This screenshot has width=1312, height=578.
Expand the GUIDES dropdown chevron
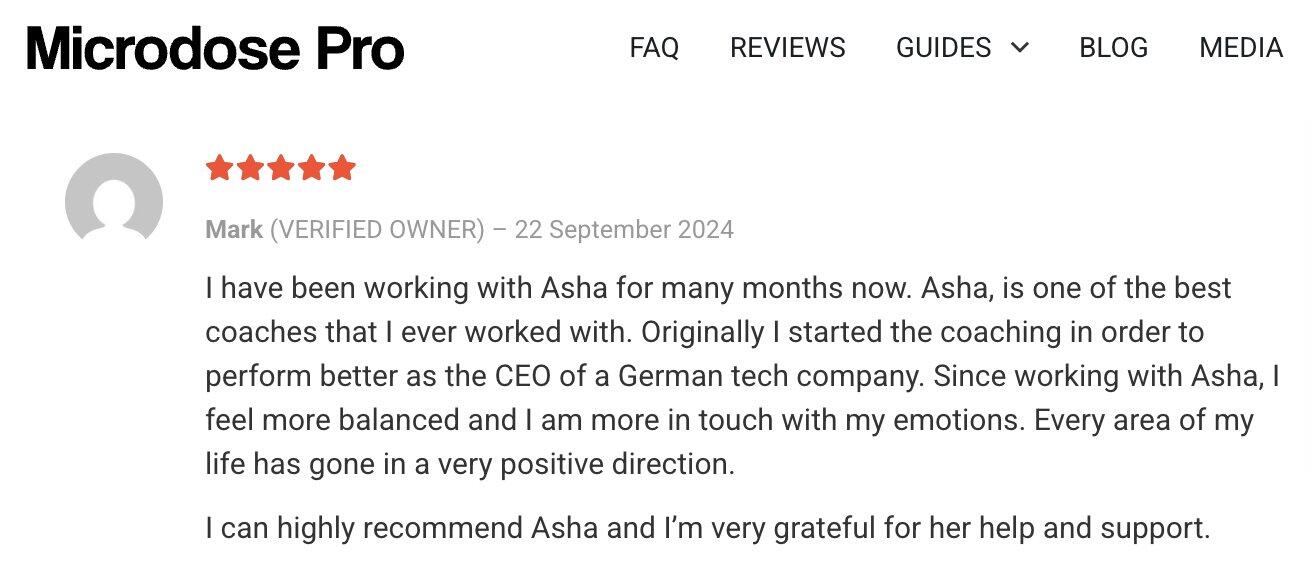(1020, 48)
